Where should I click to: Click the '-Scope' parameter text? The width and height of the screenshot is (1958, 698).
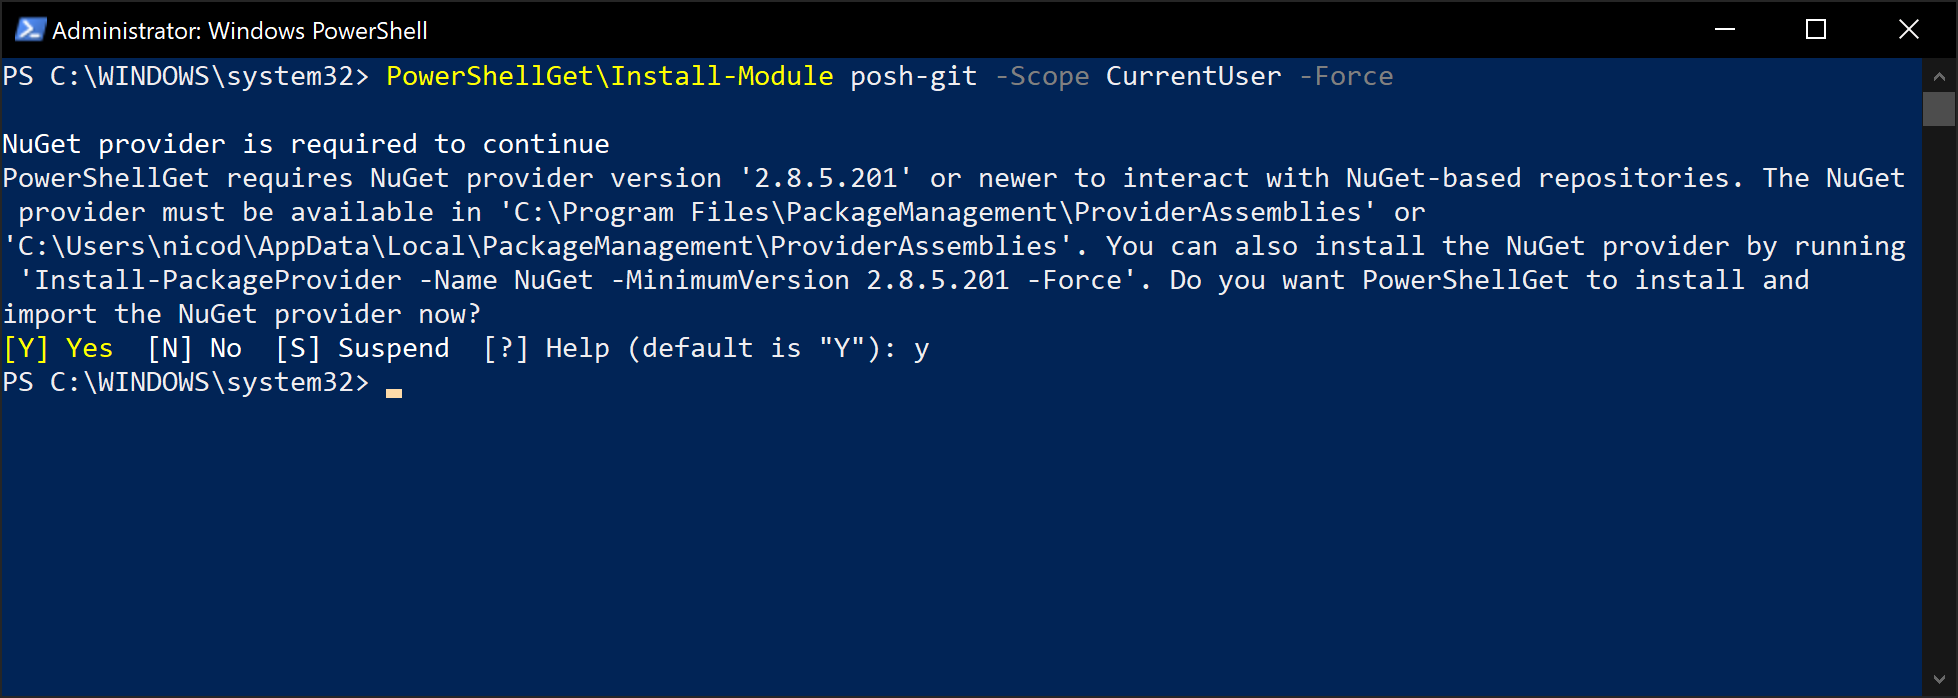[1042, 76]
